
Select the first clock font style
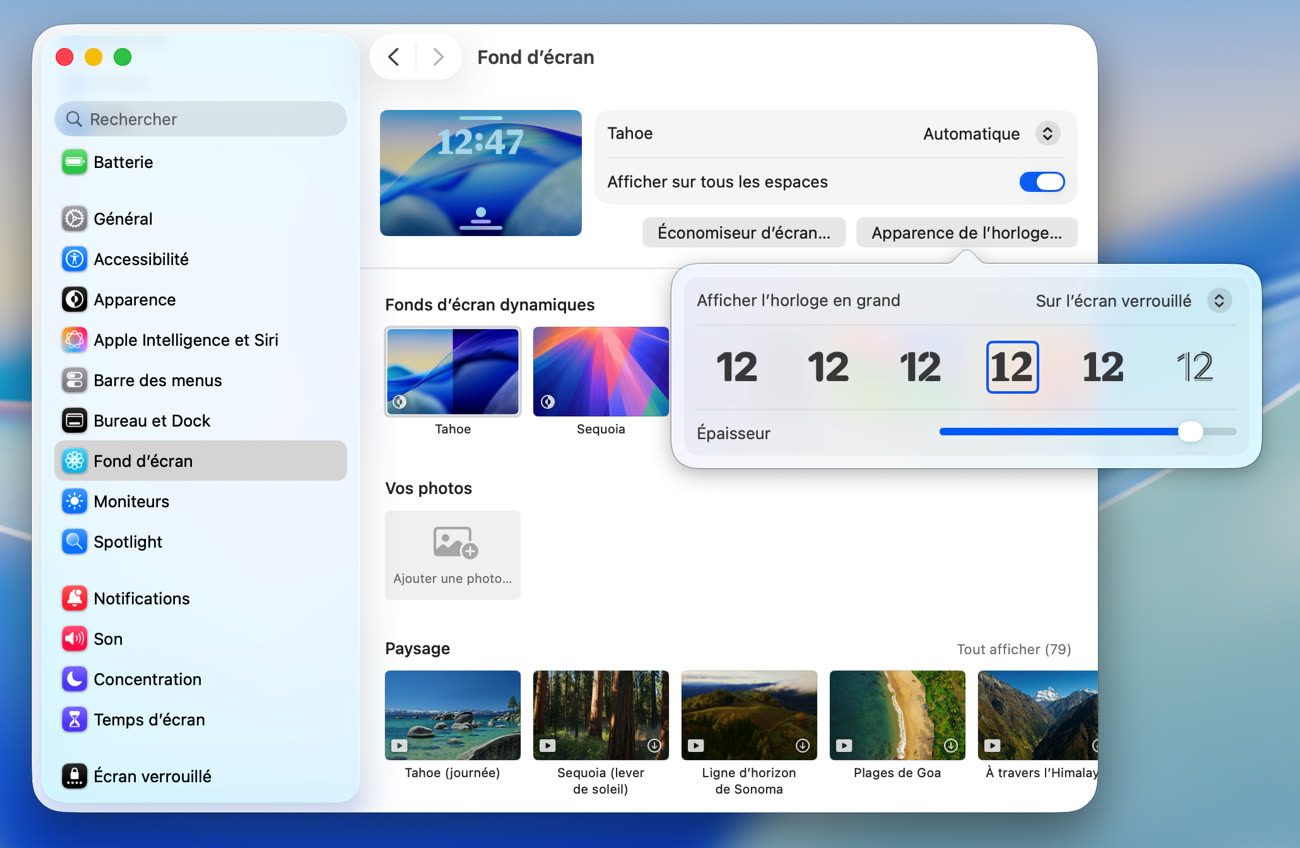pos(737,367)
